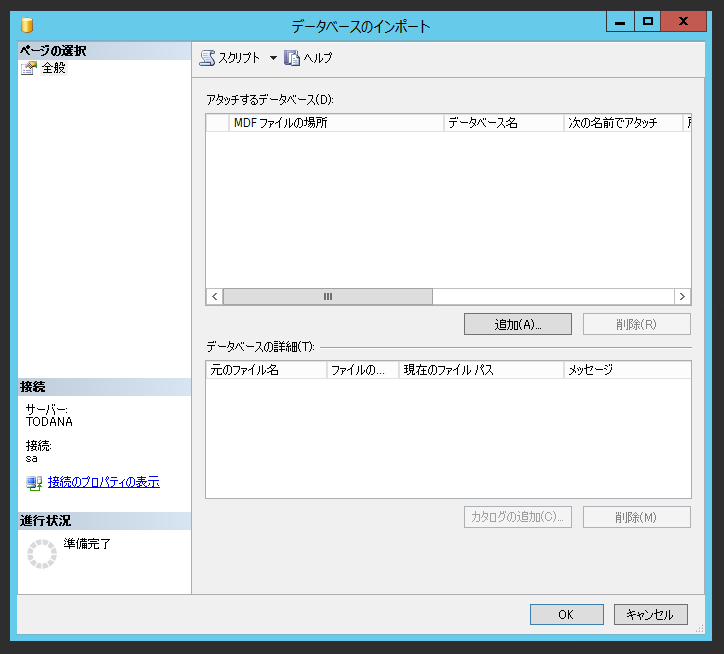The image size is (724, 654).
Task: Minimize the データベースのインポート window
Action: coord(620,22)
